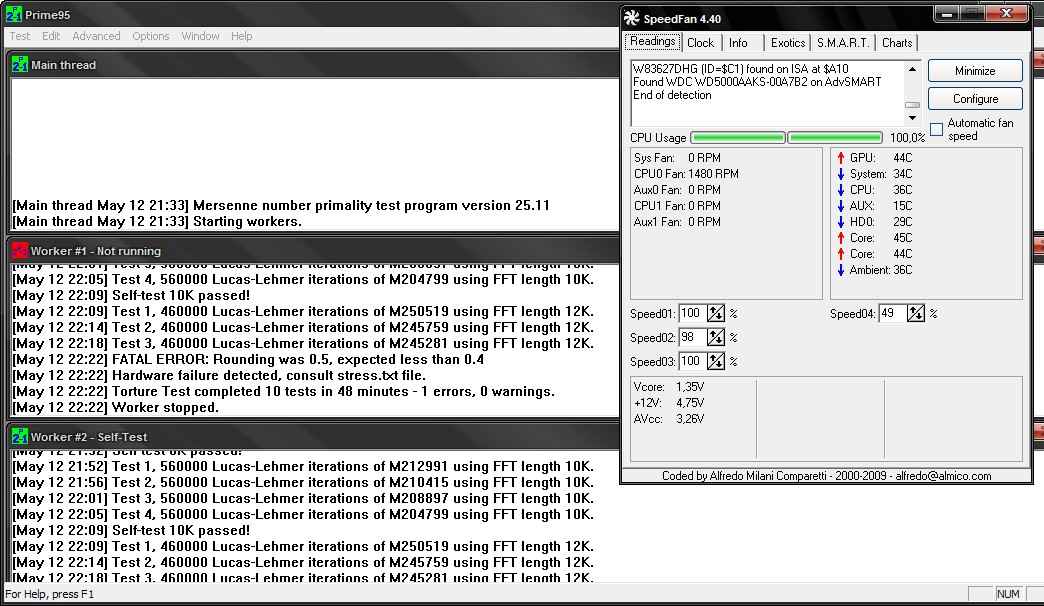The height and width of the screenshot is (606, 1044).
Task: Click the 'End of detection' log line
Action: coord(672,95)
